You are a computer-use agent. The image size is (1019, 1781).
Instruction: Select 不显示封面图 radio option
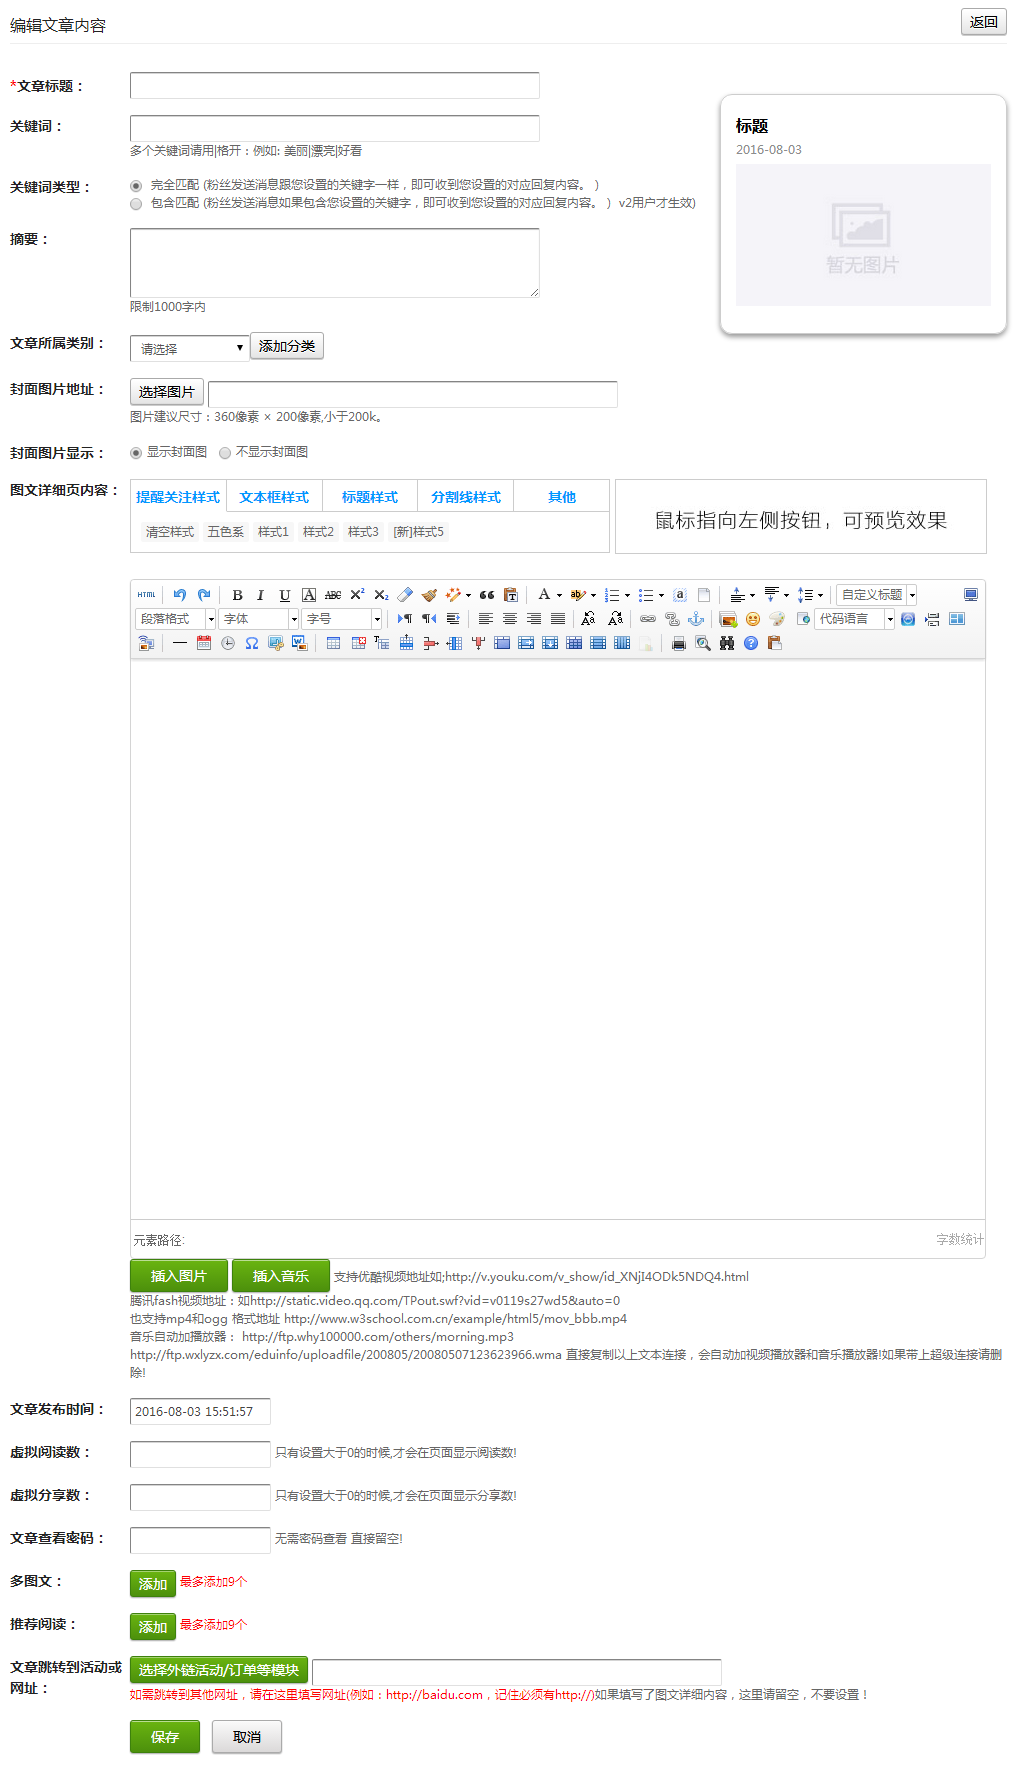coord(225,453)
